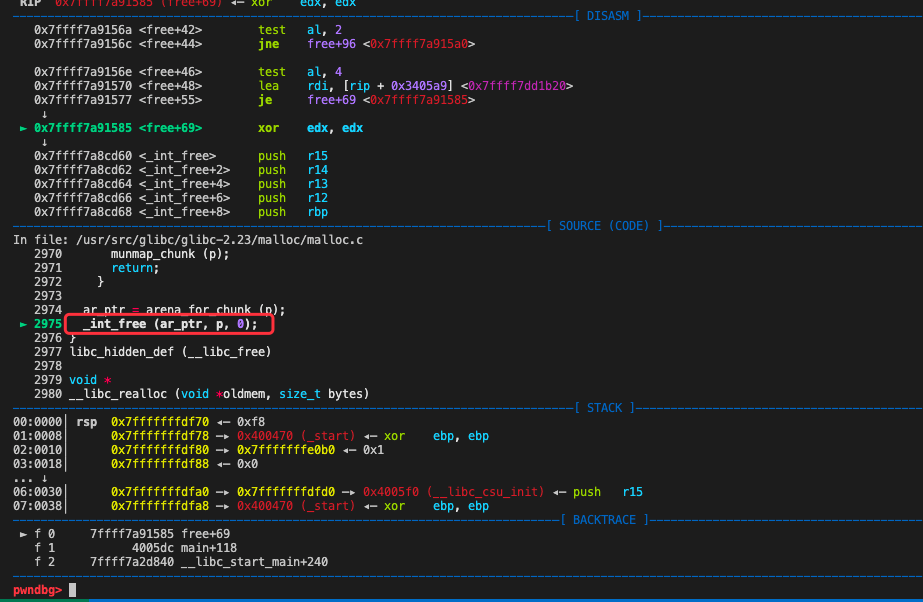The height and width of the screenshot is (602, 923).
Task: Select backtrace frame f 1 main+118
Action: click(x=135, y=548)
